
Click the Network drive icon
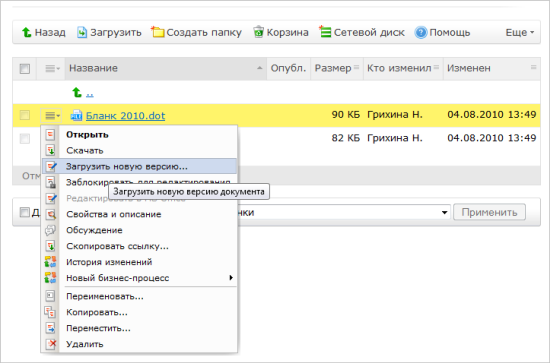pyautogui.click(x=325, y=32)
